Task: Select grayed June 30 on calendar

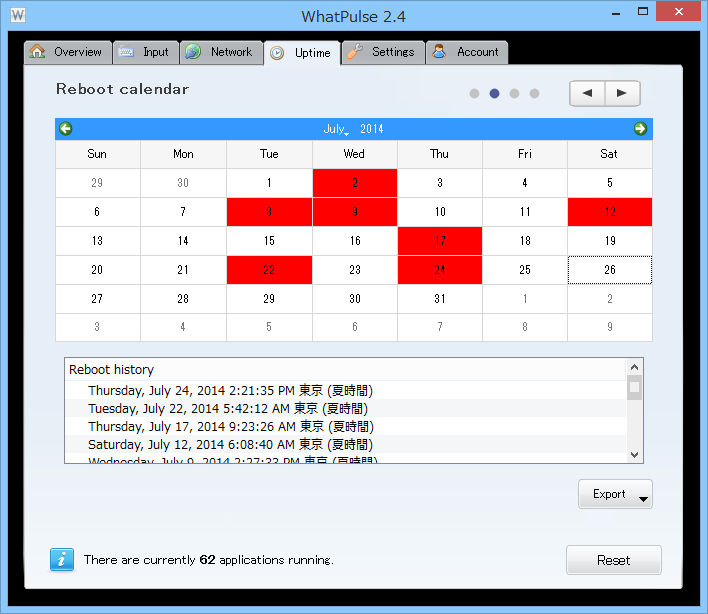Action: [x=183, y=183]
